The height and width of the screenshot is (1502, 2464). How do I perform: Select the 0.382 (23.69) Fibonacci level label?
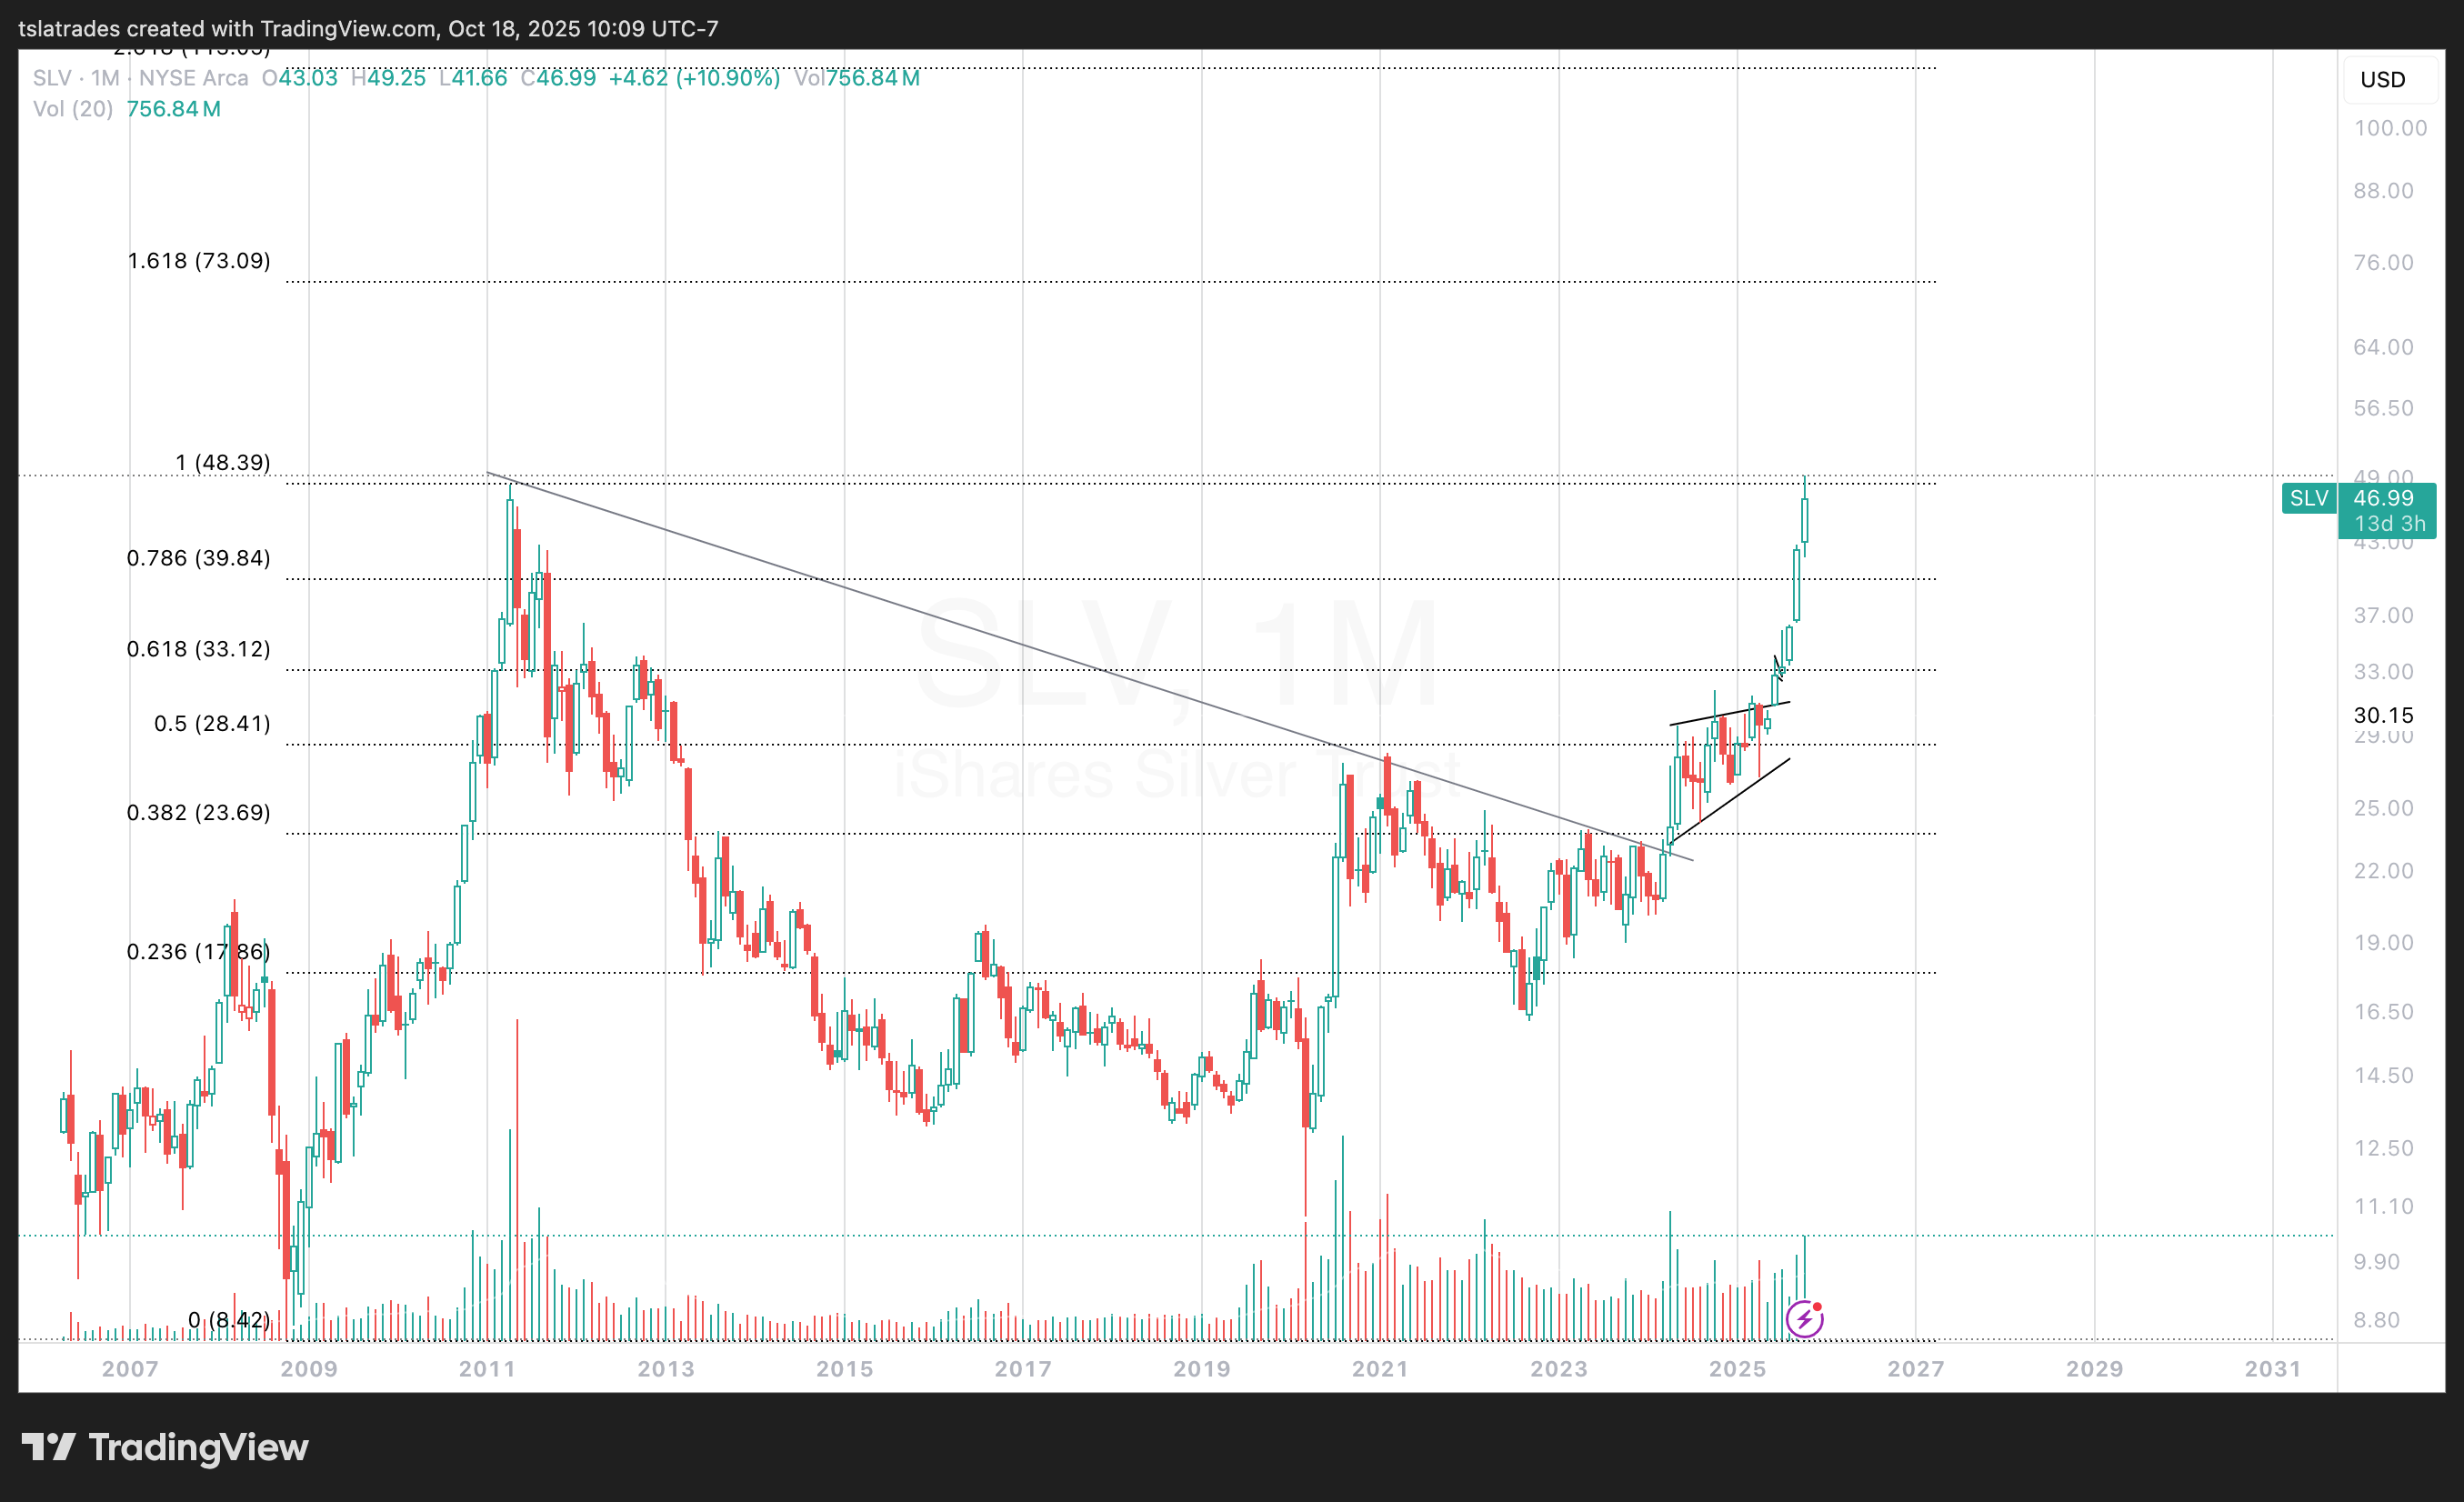tap(199, 812)
